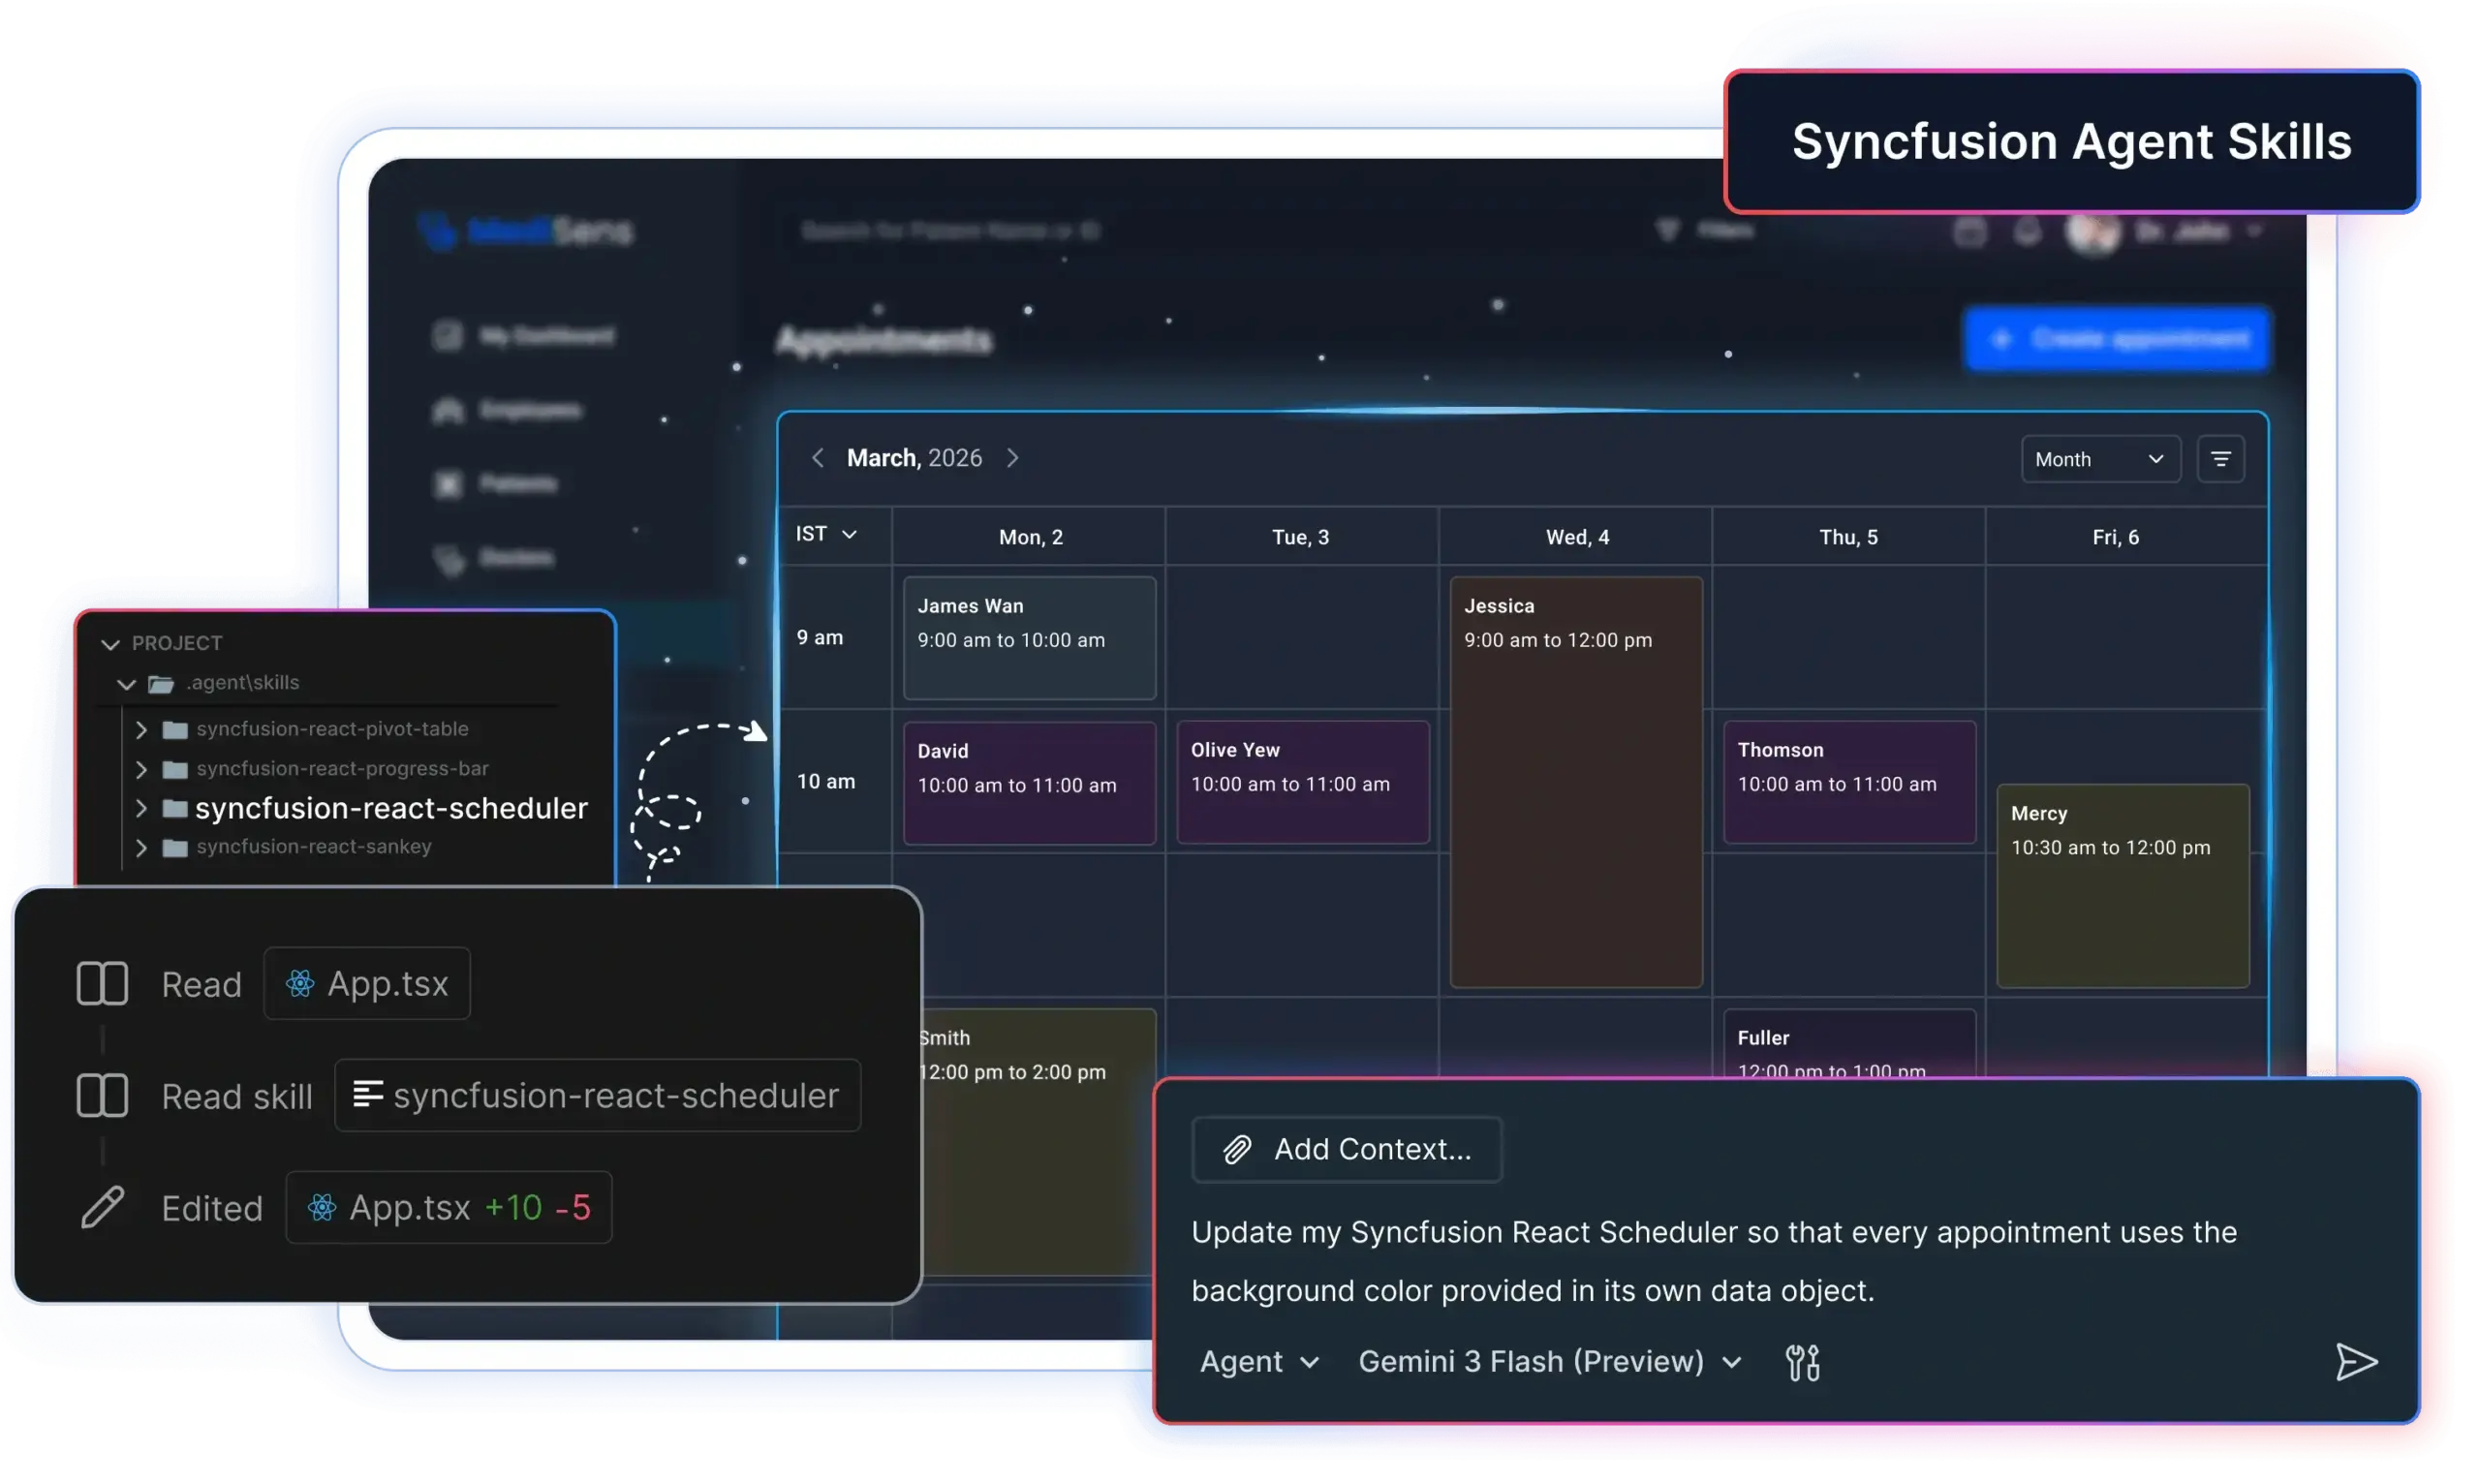The height and width of the screenshot is (1484, 2480).
Task: Open the Month view dropdown
Action: tap(2100, 459)
